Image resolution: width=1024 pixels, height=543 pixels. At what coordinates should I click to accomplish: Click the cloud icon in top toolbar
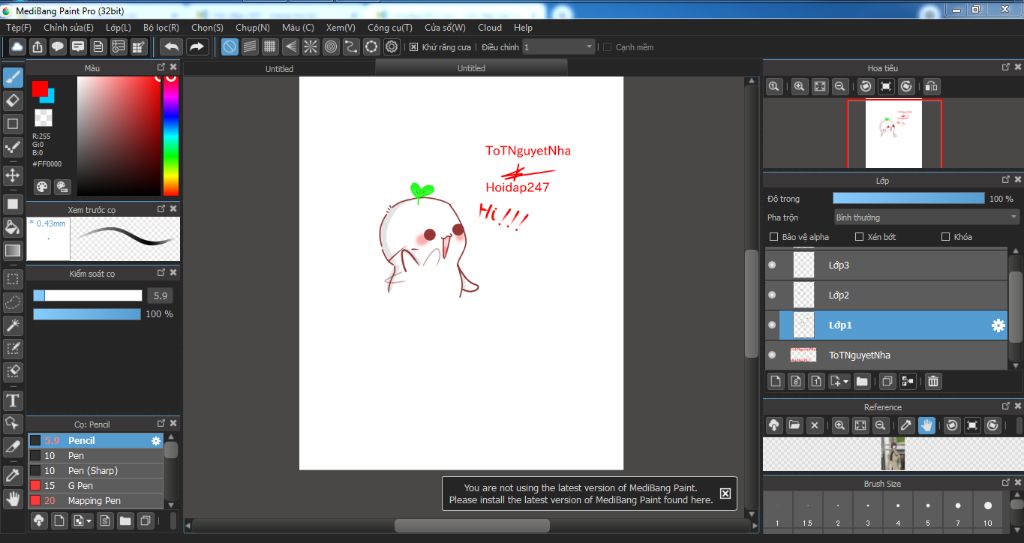[x=17, y=47]
